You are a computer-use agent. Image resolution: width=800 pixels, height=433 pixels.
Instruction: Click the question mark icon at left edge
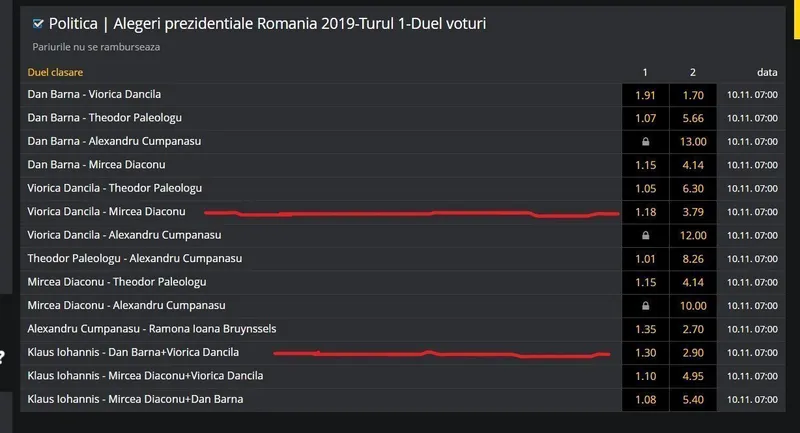[4, 353]
